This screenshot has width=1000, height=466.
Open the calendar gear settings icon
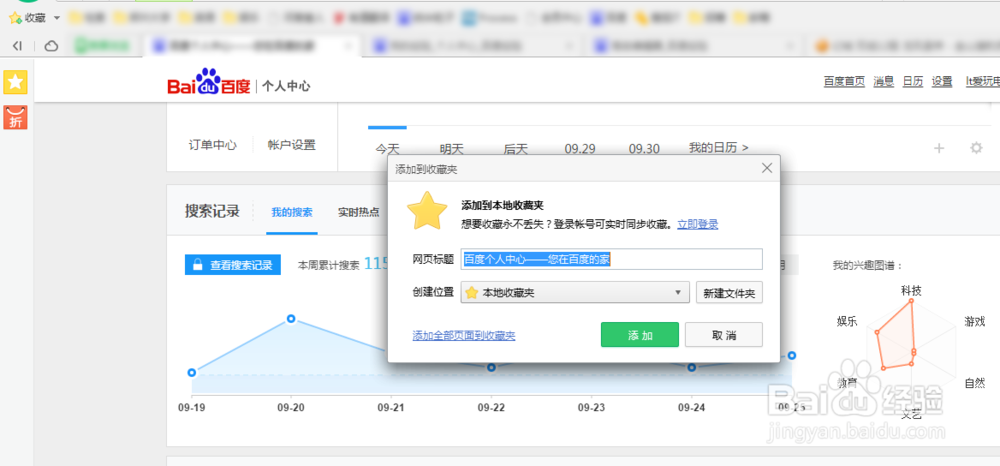[976, 148]
